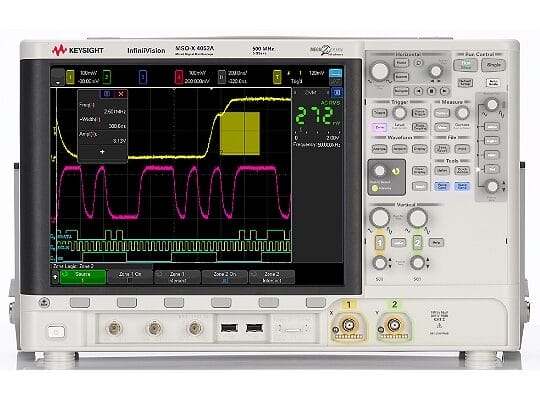Image resolution: width=540 pixels, height=402 pixels.
Task: Close the measurements popup with the X
Action: (121, 94)
